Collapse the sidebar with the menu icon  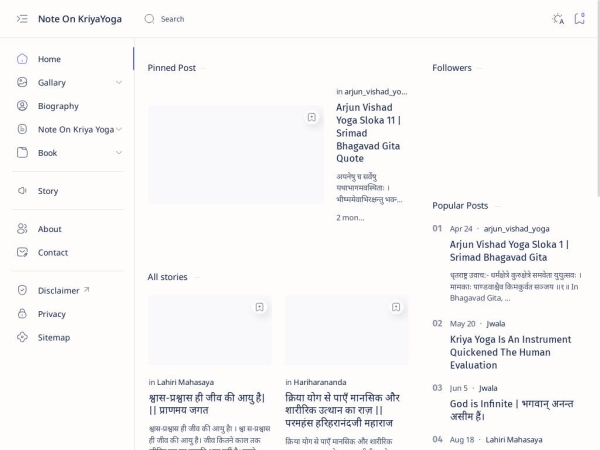22,19
